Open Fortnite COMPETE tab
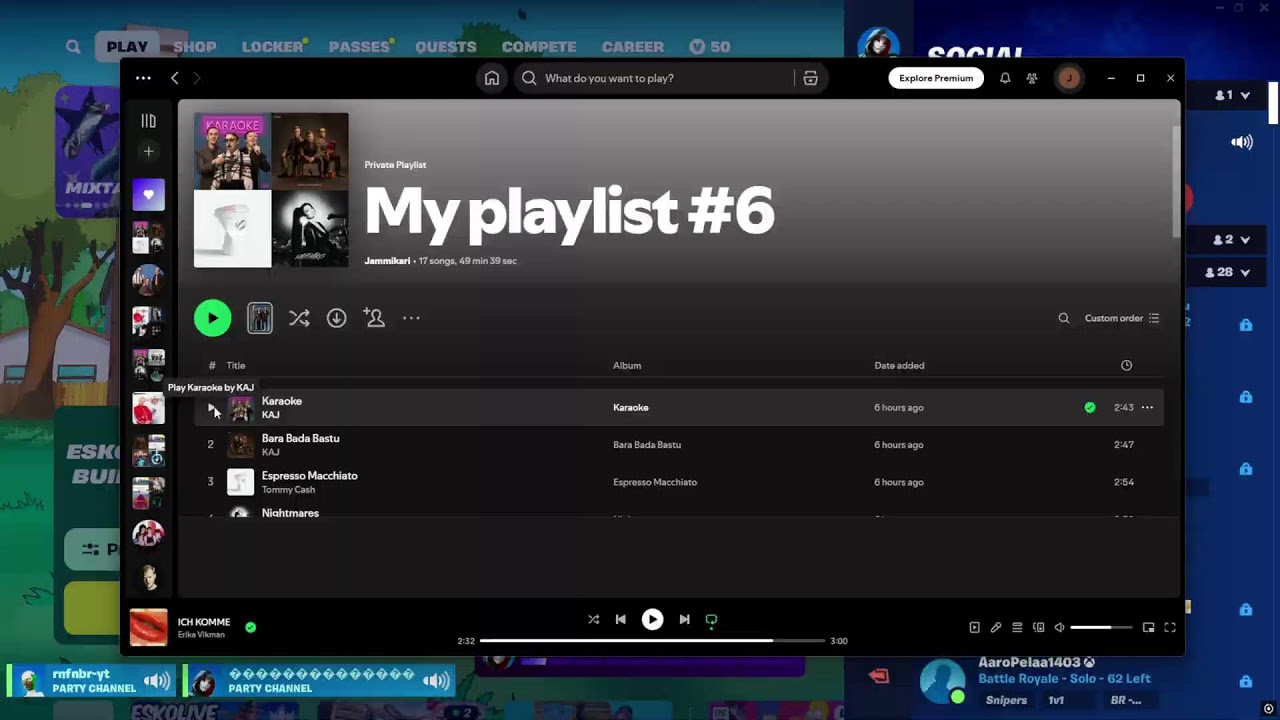 pos(539,46)
